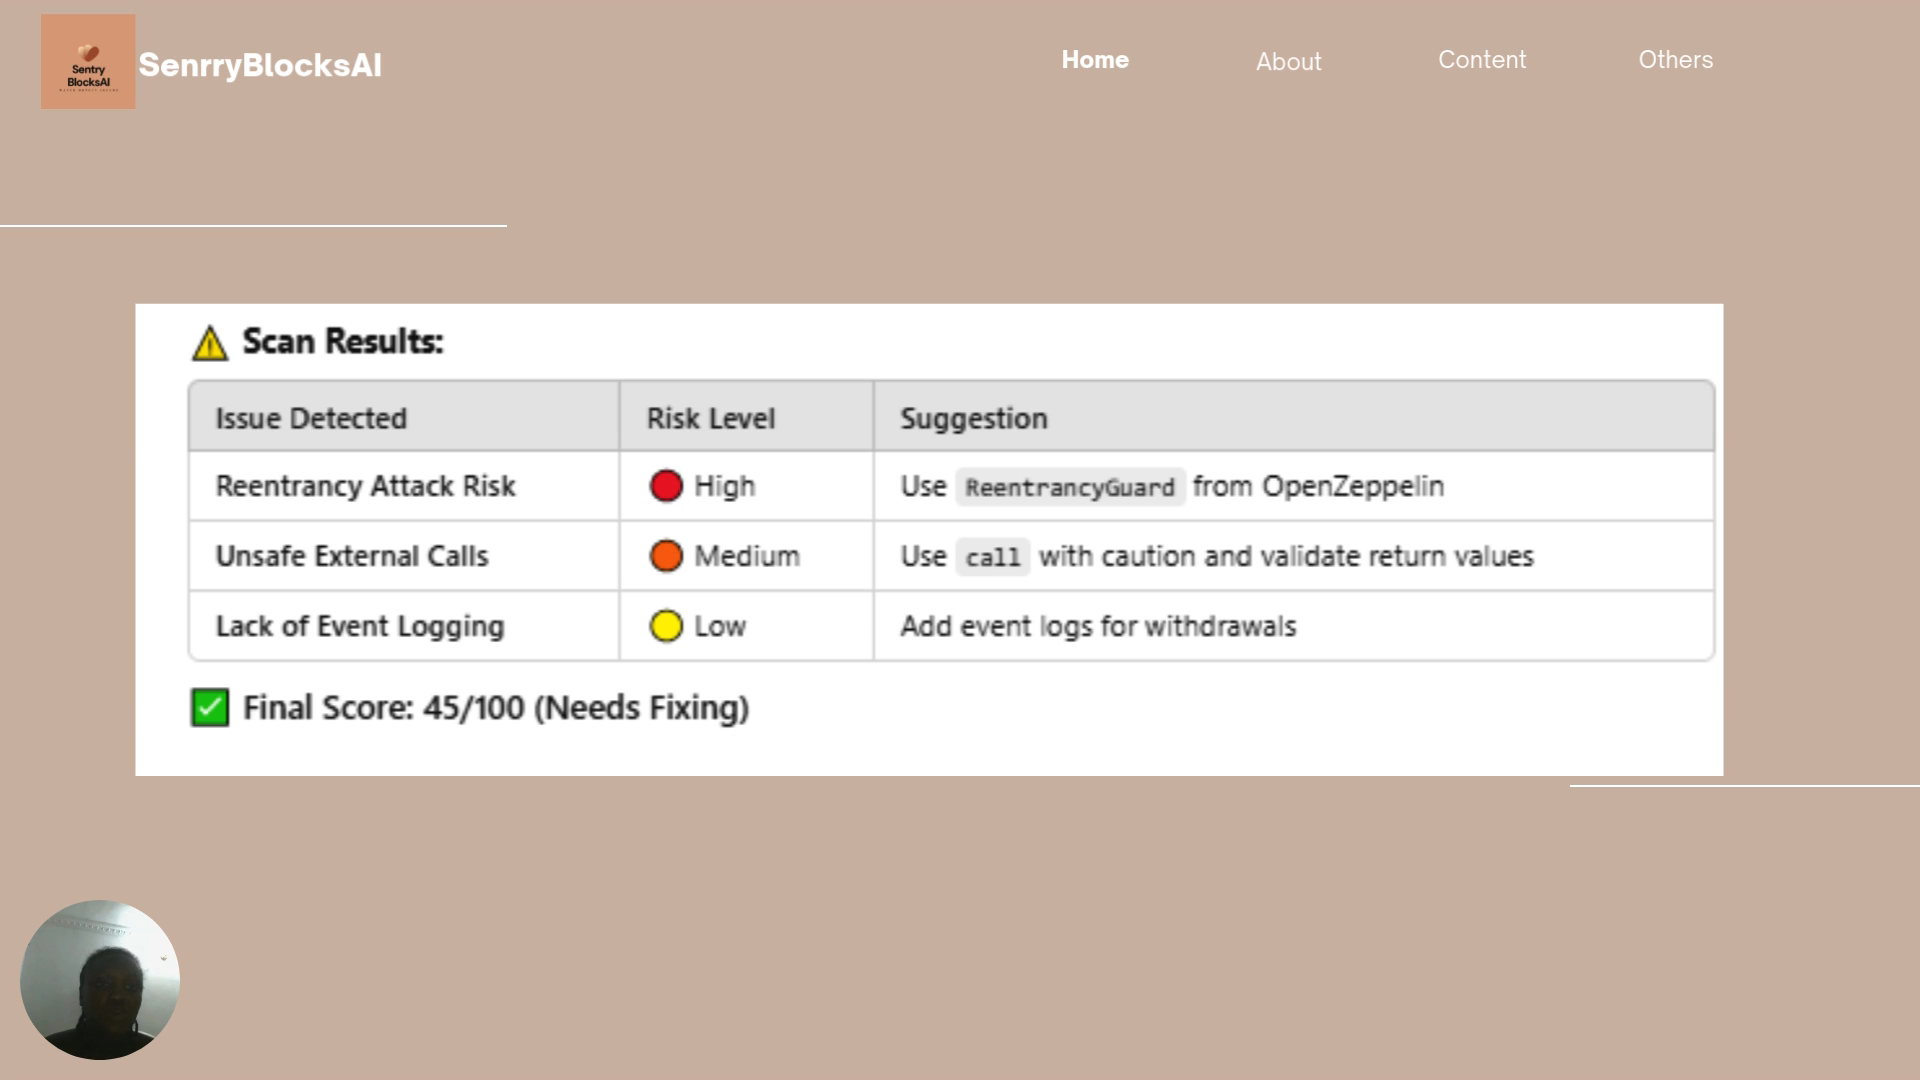Click the Scan Results heading
Screen dimensions: 1920x1080
[343, 341]
